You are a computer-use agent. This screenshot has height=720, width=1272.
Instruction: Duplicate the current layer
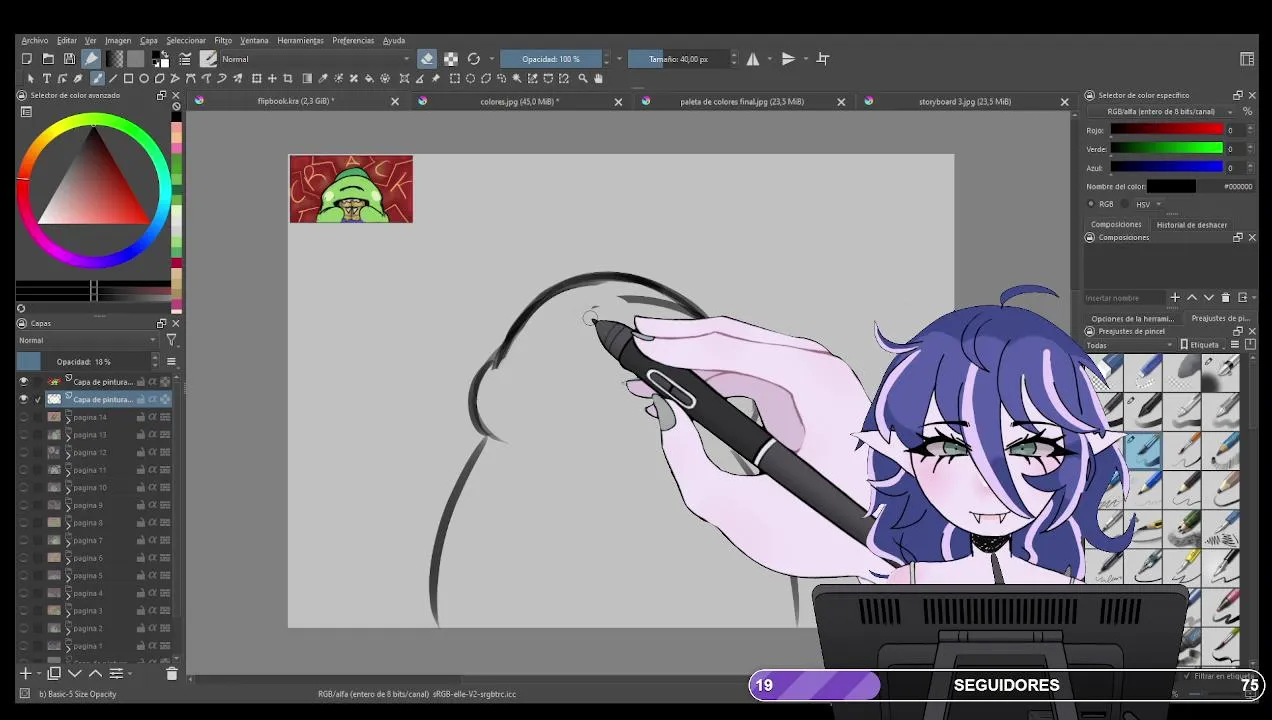54,674
